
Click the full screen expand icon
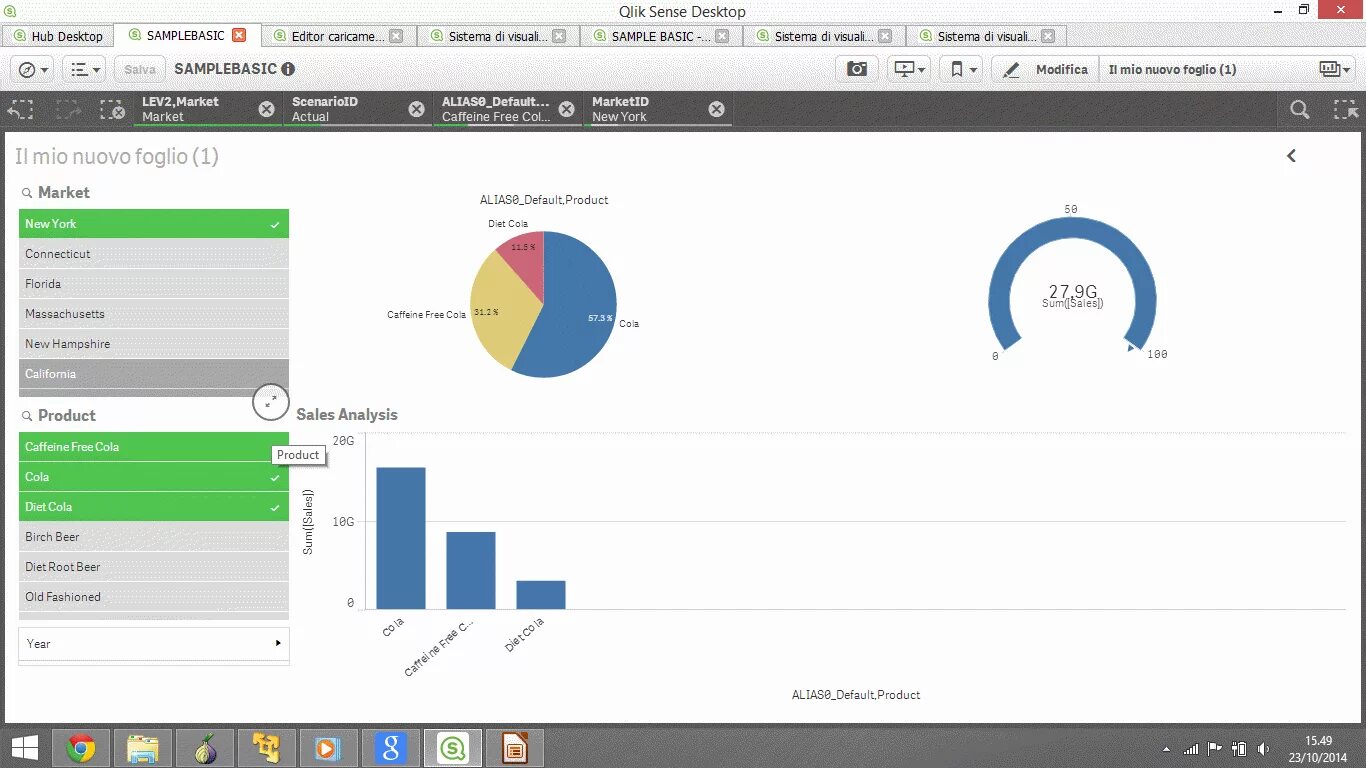coord(271,401)
